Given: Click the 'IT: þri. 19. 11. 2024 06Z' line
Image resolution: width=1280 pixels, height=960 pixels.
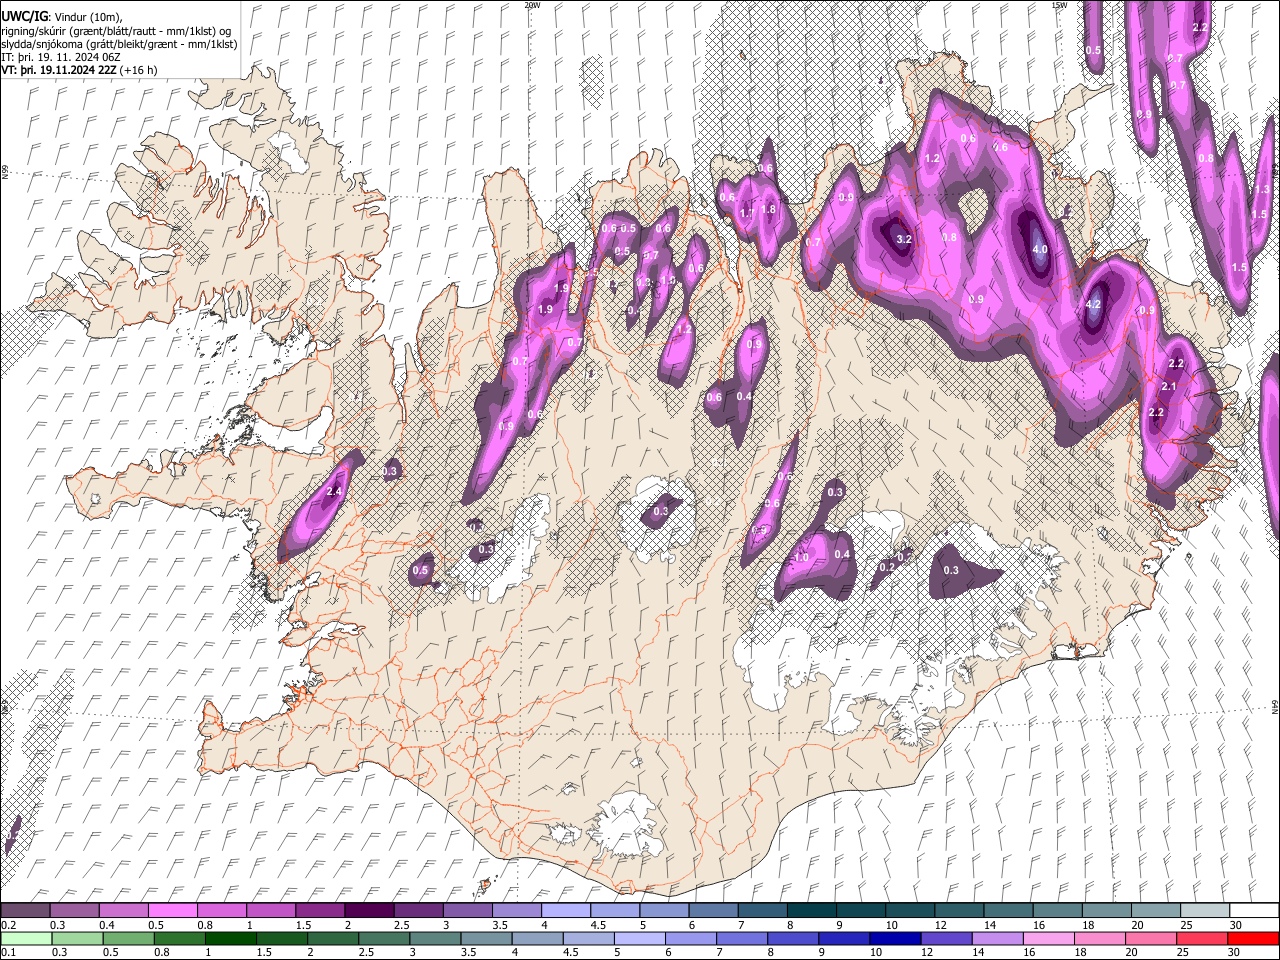Looking at the screenshot, I should click(61, 58).
